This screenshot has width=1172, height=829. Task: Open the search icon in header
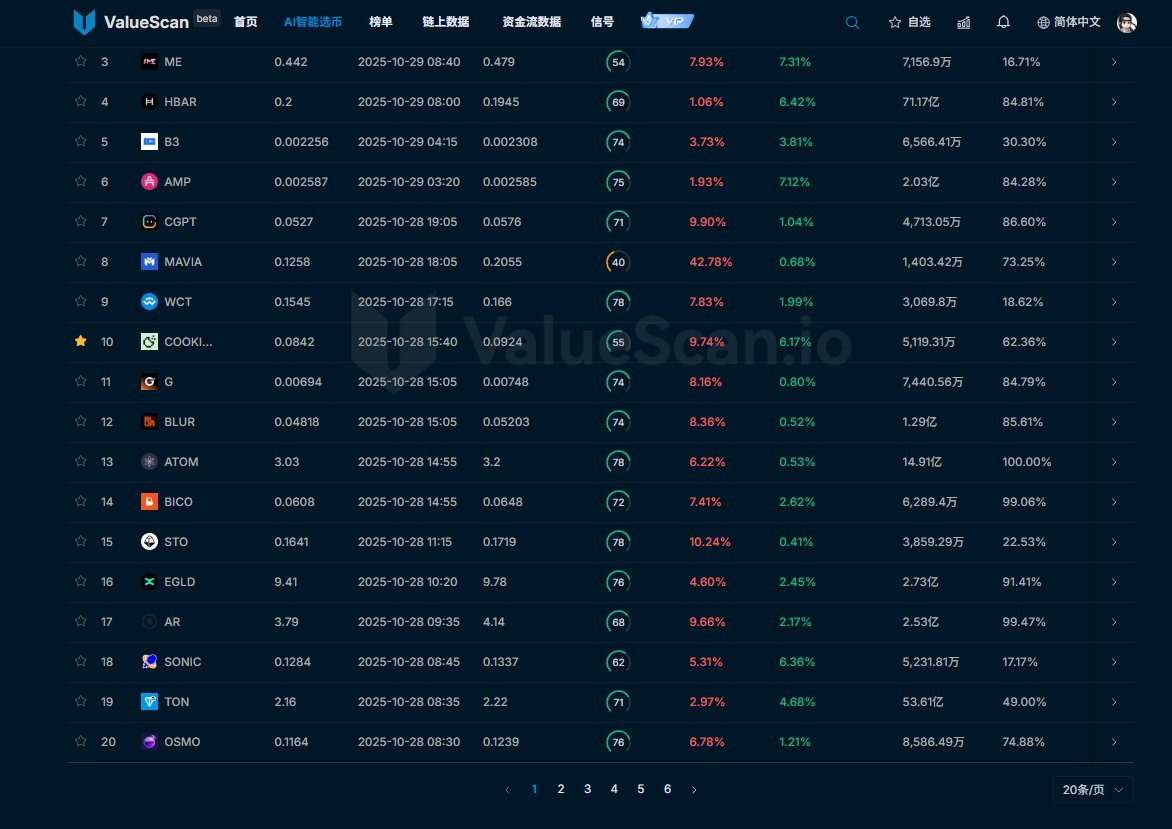tap(852, 22)
